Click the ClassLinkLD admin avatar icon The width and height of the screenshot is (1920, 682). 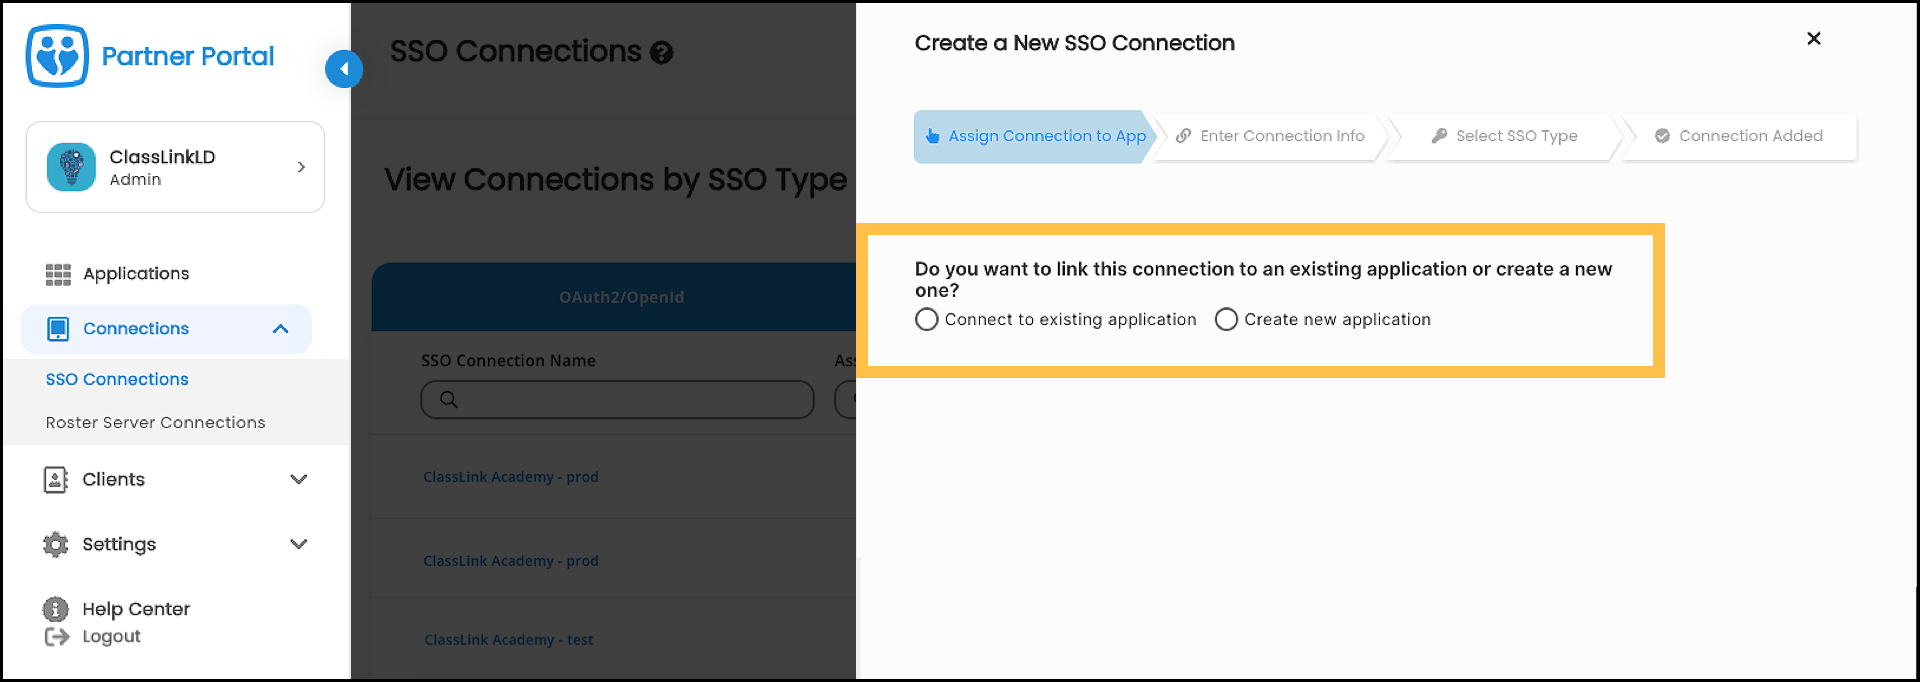coord(70,167)
